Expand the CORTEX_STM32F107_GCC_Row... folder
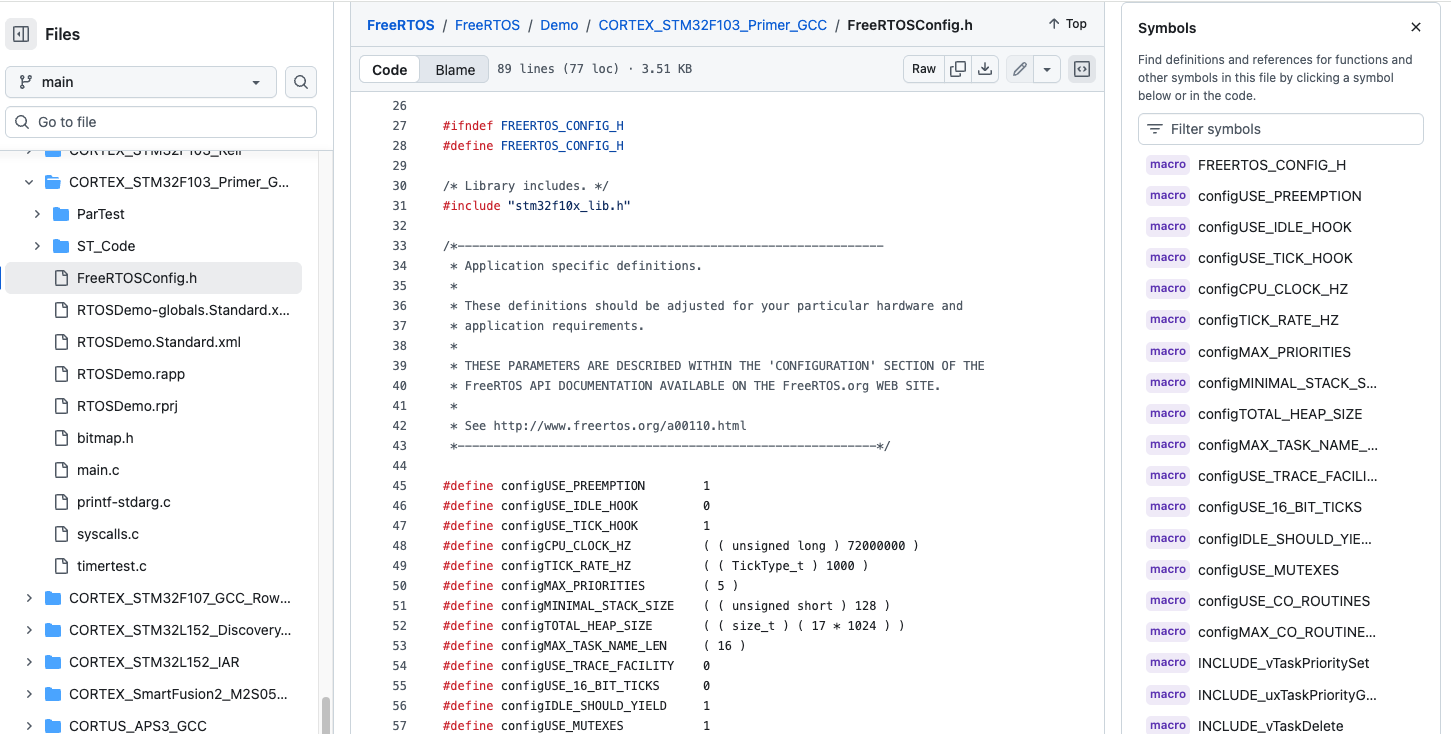 (x=29, y=598)
